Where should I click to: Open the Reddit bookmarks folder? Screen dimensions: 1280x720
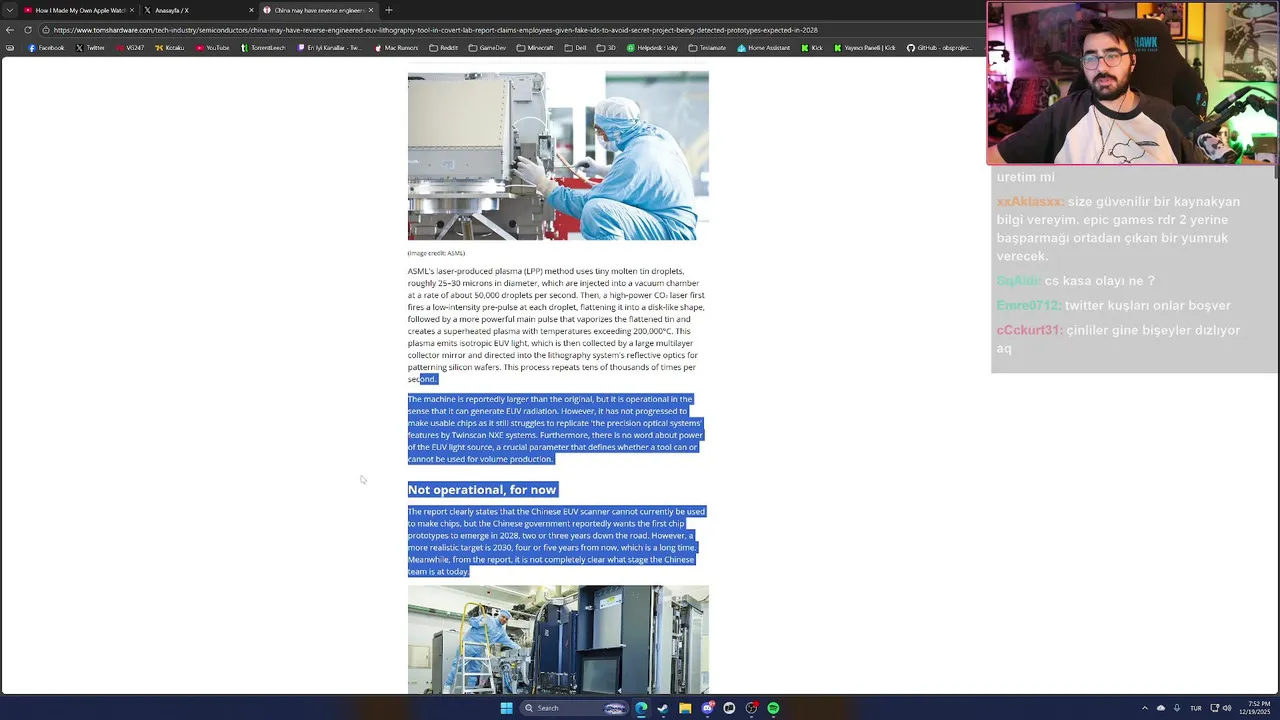pyautogui.click(x=444, y=48)
